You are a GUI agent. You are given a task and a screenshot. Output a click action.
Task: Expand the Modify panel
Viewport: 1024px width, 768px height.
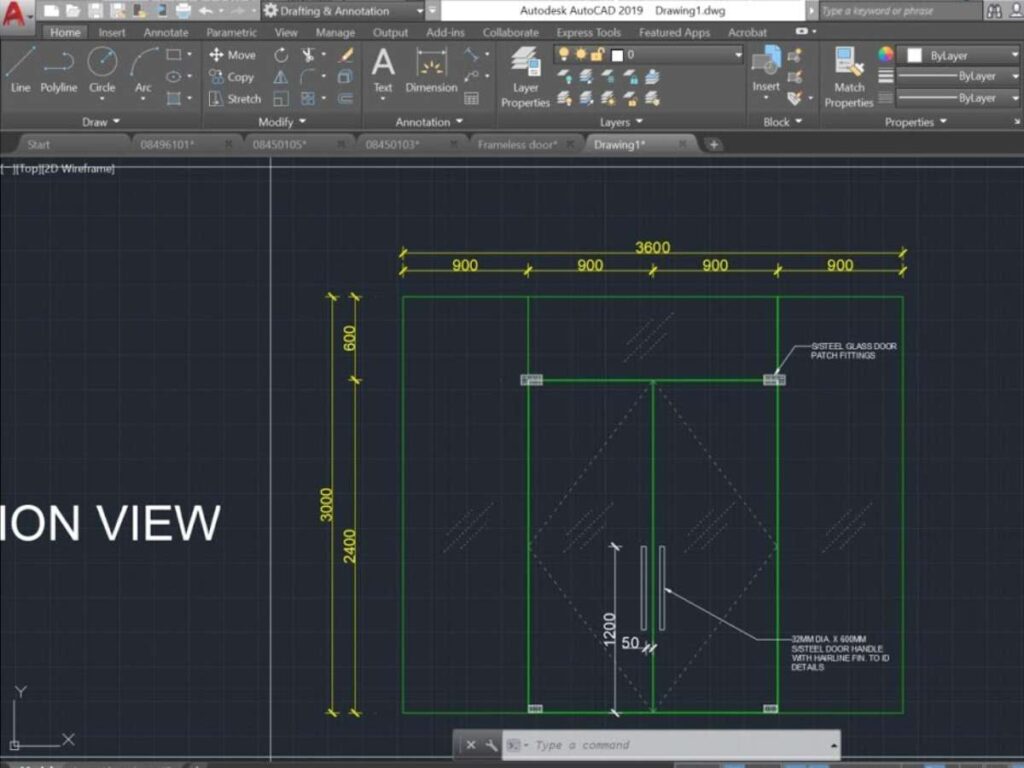(x=282, y=121)
